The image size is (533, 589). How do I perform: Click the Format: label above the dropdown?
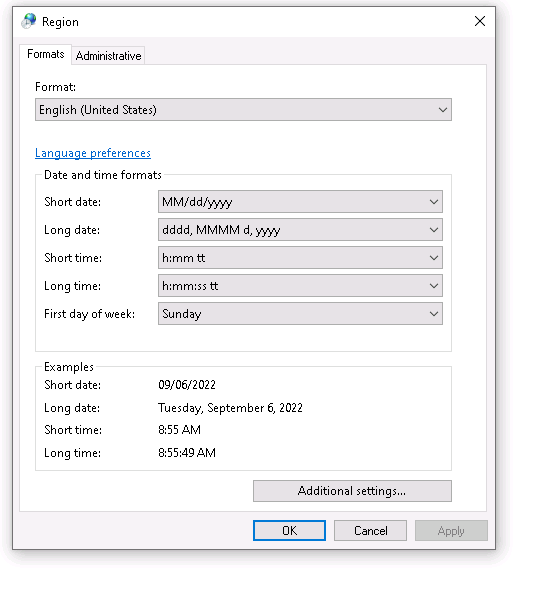coord(56,87)
